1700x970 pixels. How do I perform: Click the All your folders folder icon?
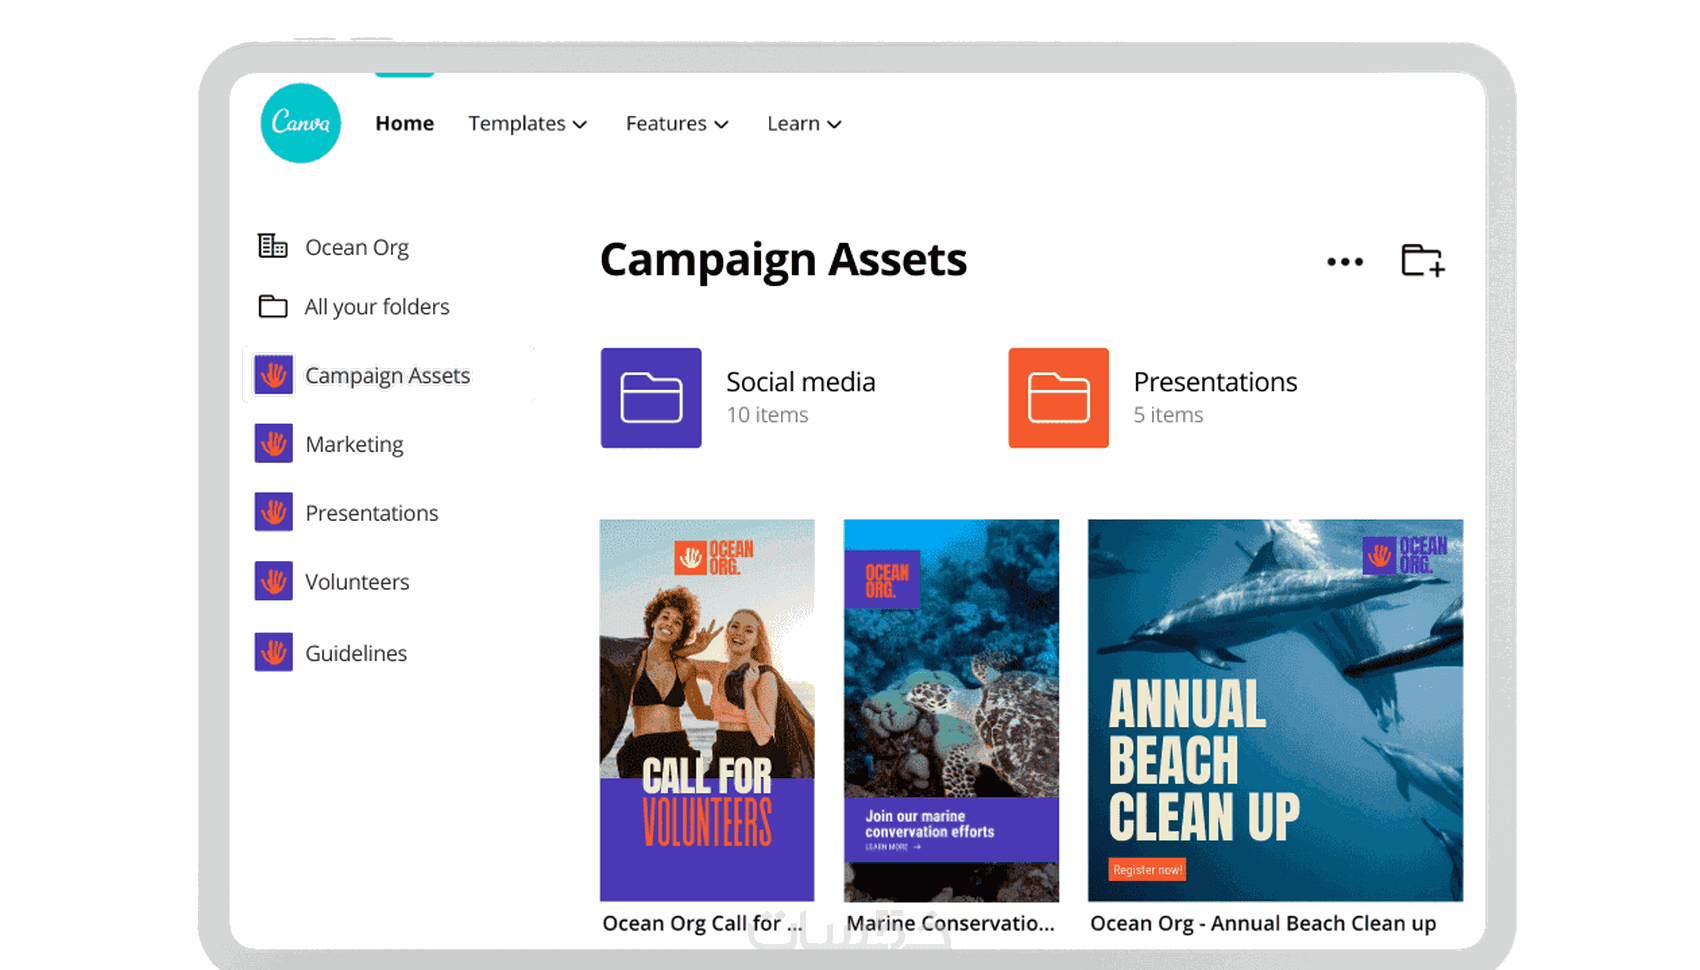pyautogui.click(x=272, y=306)
